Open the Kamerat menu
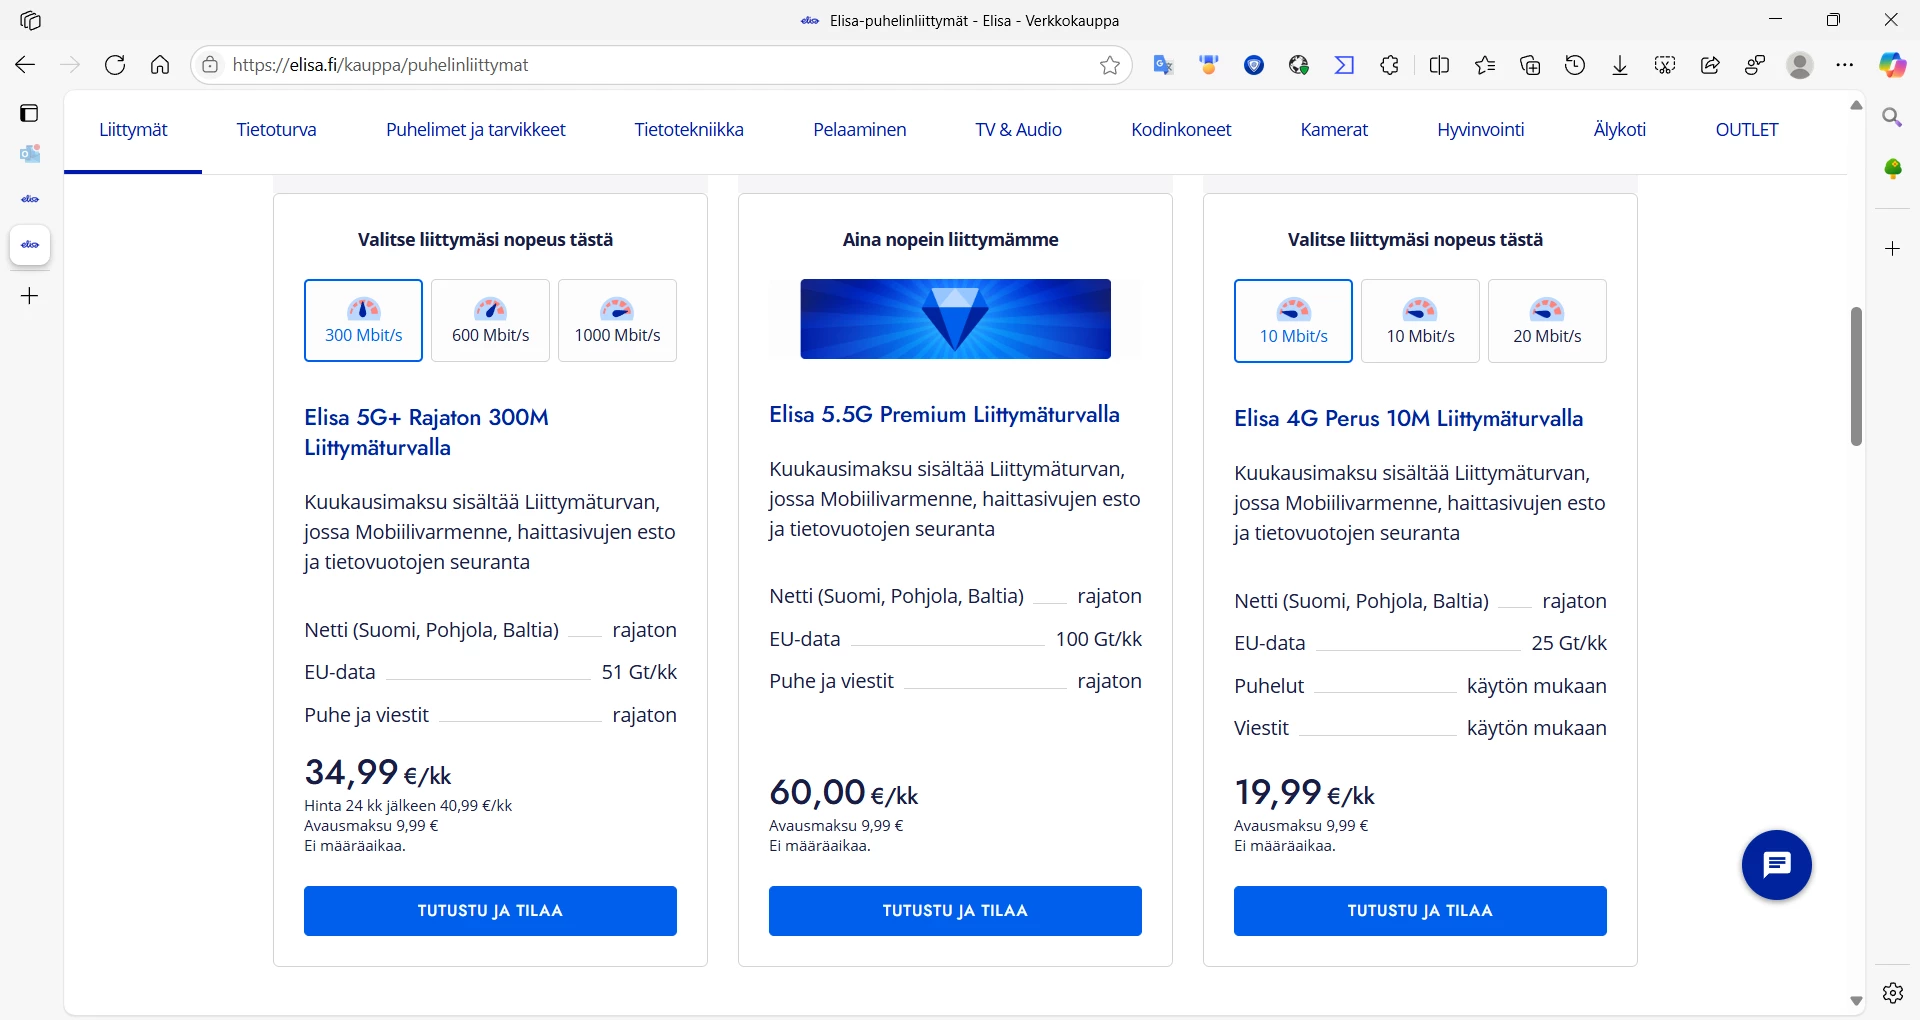The height and width of the screenshot is (1020, 1920). [x=1334, y=130]
